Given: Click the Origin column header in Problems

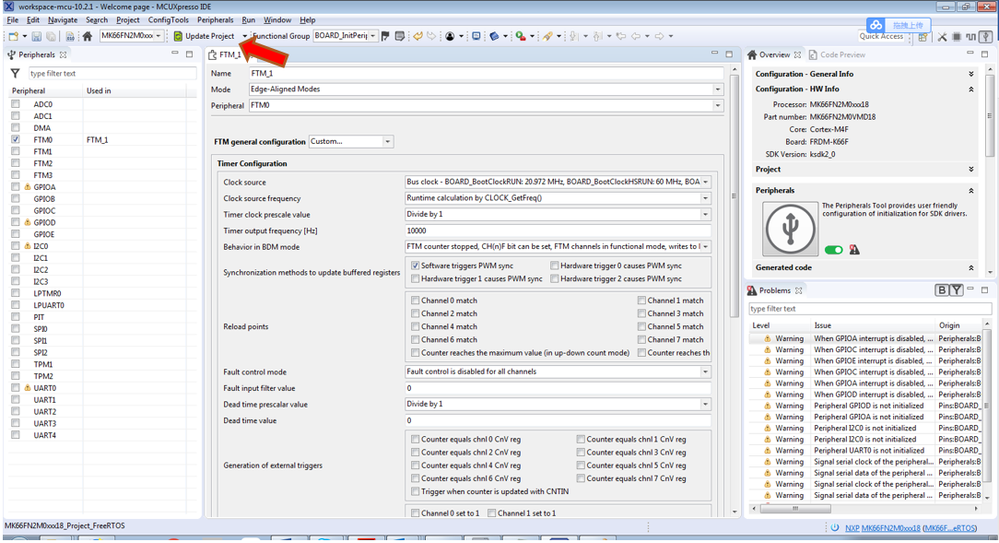Looking at the screenshot, I should coord(949,326).
